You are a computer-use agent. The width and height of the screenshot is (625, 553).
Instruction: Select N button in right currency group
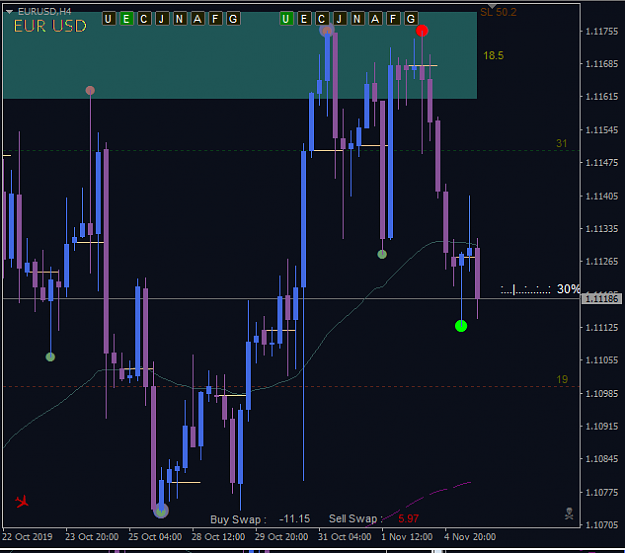pyautogui.click(x=358, y=19)
